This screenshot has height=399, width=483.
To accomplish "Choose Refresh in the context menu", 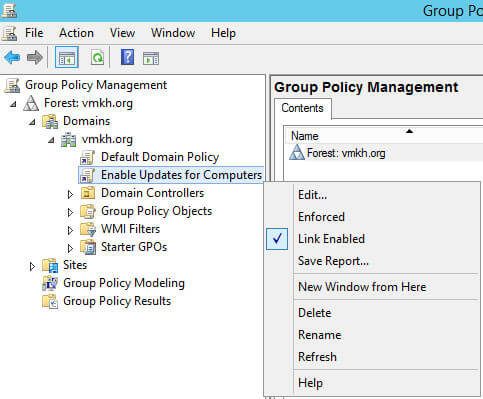I will (372, 357).
